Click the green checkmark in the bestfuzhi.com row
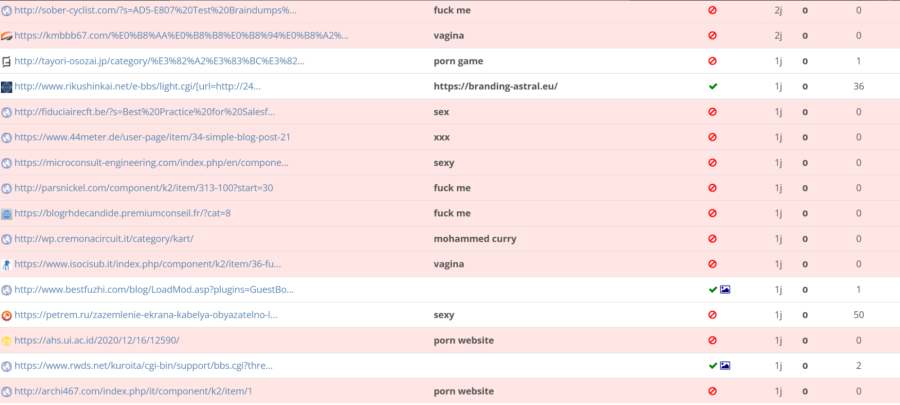 [711, 289]
